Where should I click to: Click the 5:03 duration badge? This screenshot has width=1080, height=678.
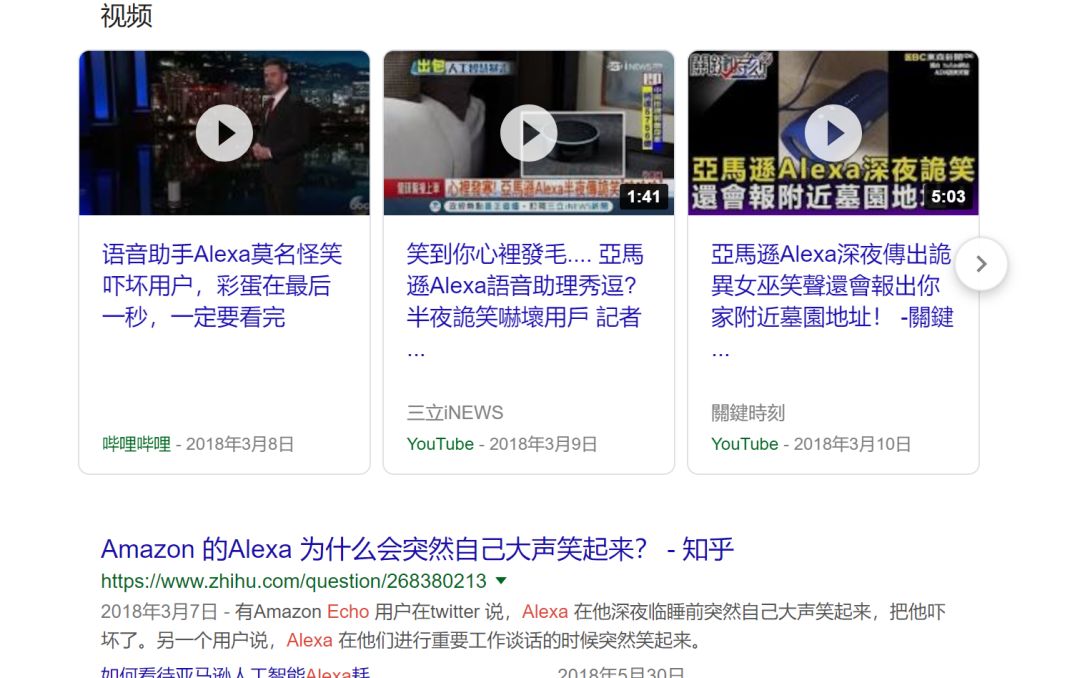tap(948, 197)
